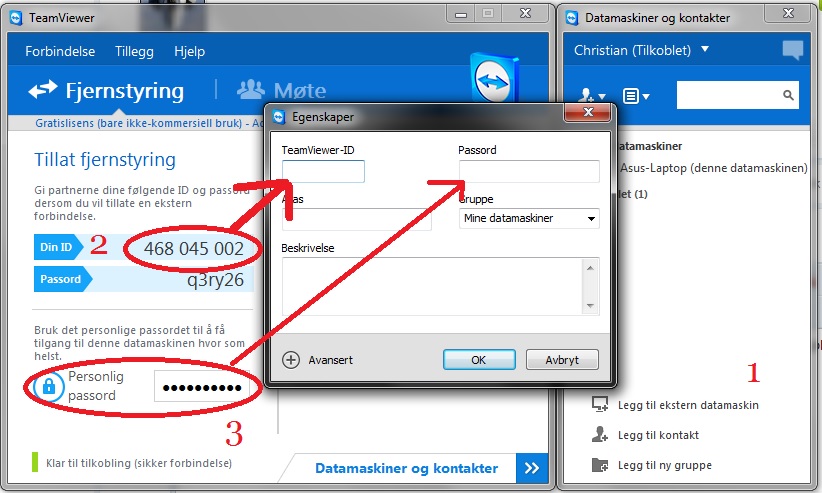Open the Tillegg menu
Screen dimensions: 822x493
134,51
